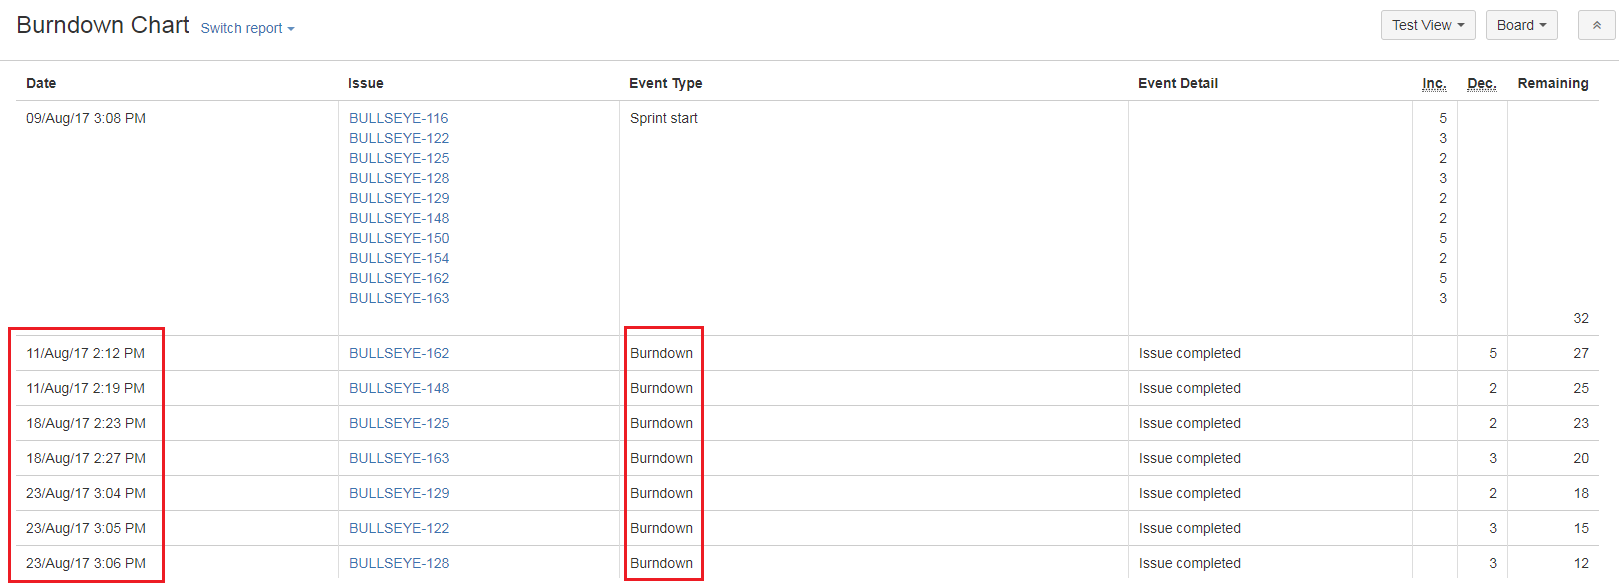This screenshot has width=1619, height=586.
Task: Open BULLSEYE-122 in the 23/Aug 3:05 PM row
Action: (399, 528)
